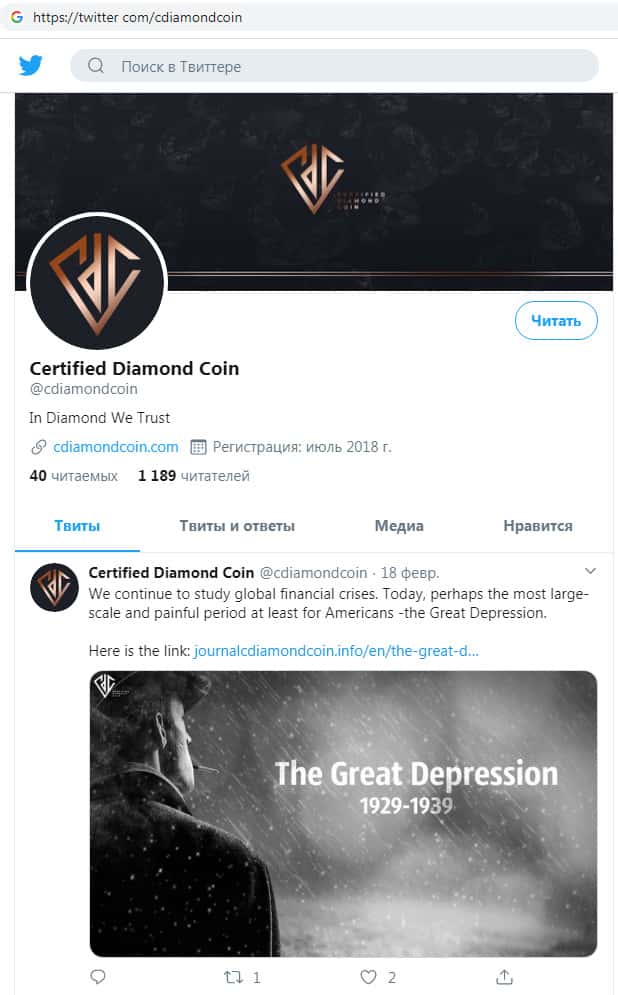This screenshot has height=995, width=618.
Task: Like the tweet with heart icon
Action: tap(369, 977)
